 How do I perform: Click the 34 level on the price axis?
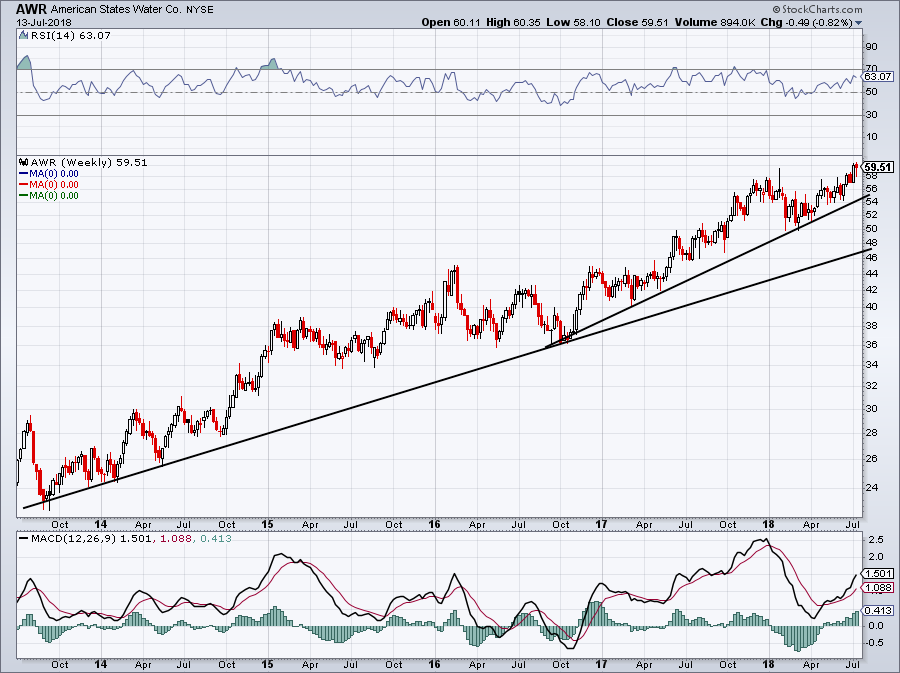871,364
